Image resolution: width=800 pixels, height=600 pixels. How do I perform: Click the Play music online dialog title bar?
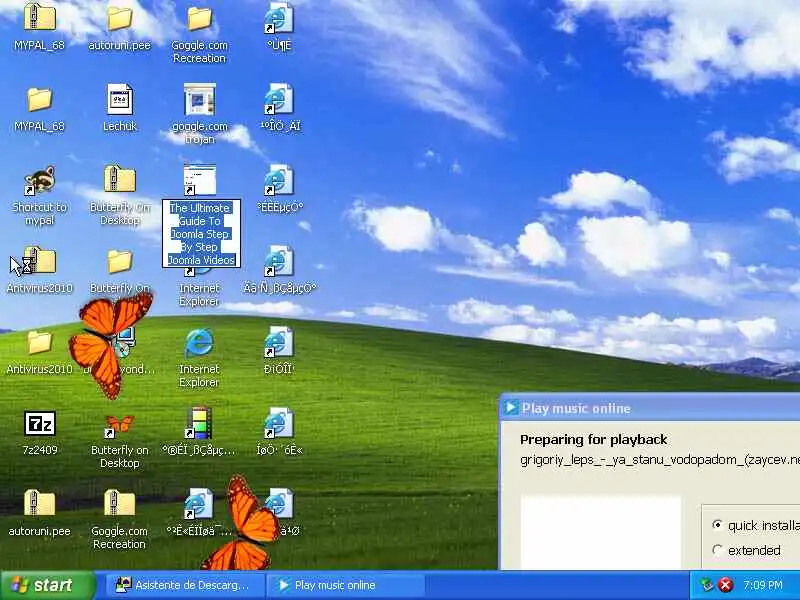pos(649,408)
